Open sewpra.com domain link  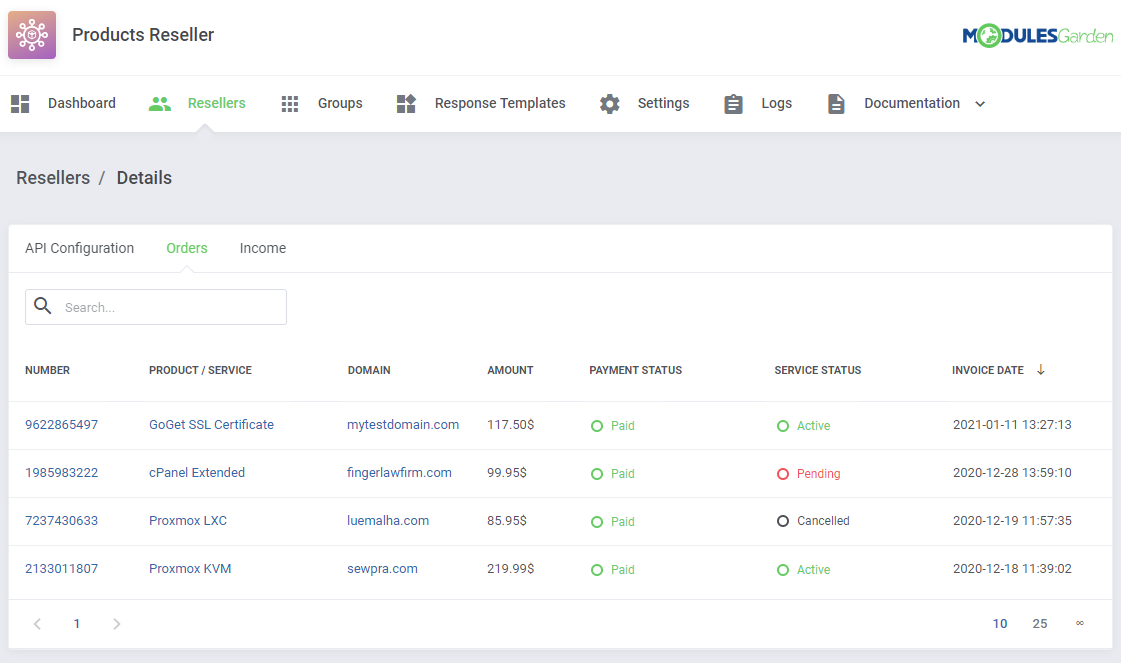pyautogui.click(x=382, y=569)
